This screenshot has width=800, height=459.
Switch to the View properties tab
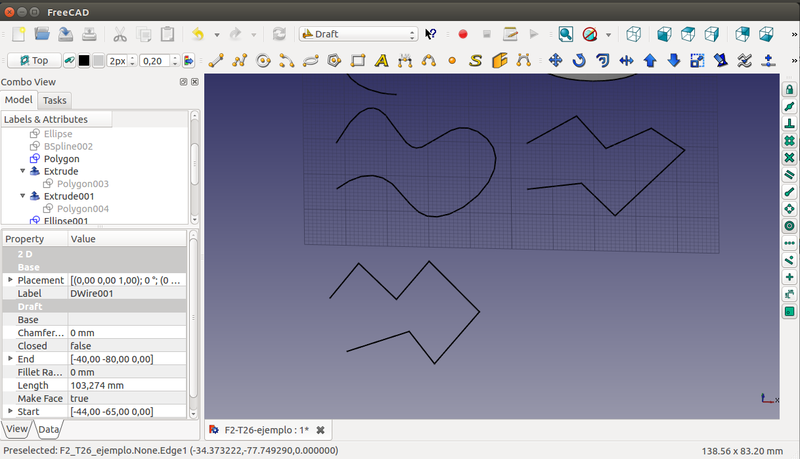17,429
